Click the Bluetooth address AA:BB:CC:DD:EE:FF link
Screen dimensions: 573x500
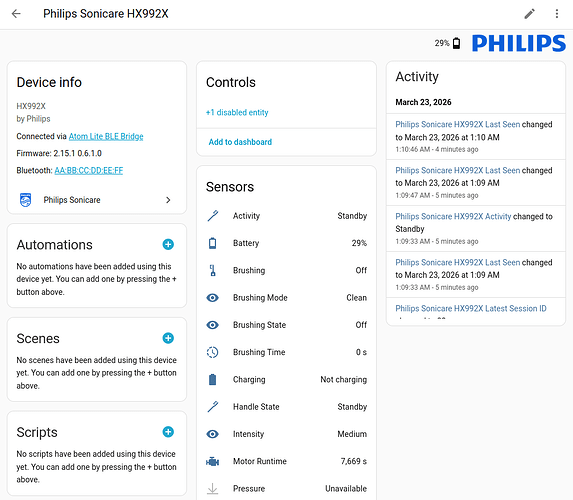pyautogui.click(x=89, y=170)
